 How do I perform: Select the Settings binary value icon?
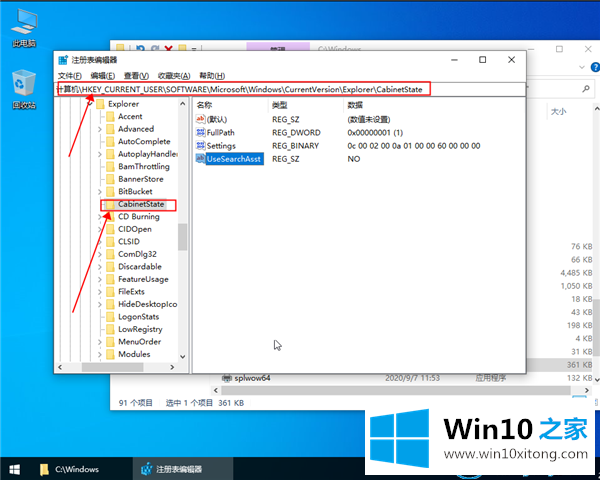tap(201, 145)
